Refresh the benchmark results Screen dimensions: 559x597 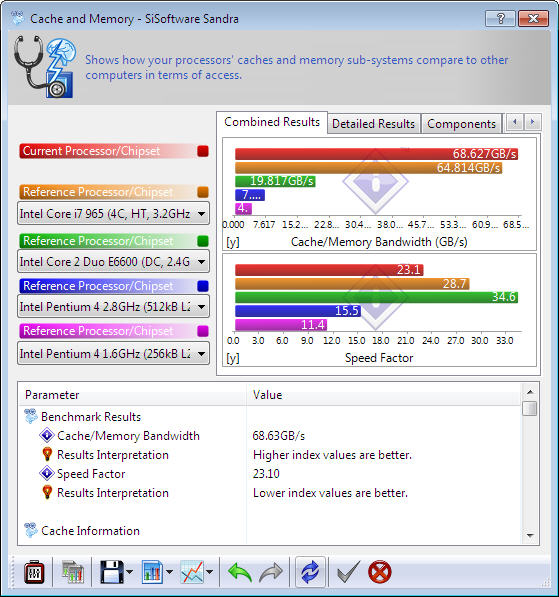pos(310,572)
